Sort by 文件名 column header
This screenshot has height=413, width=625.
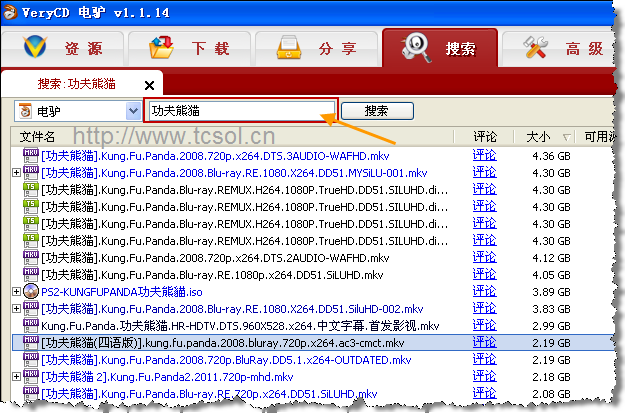point(37,137)
